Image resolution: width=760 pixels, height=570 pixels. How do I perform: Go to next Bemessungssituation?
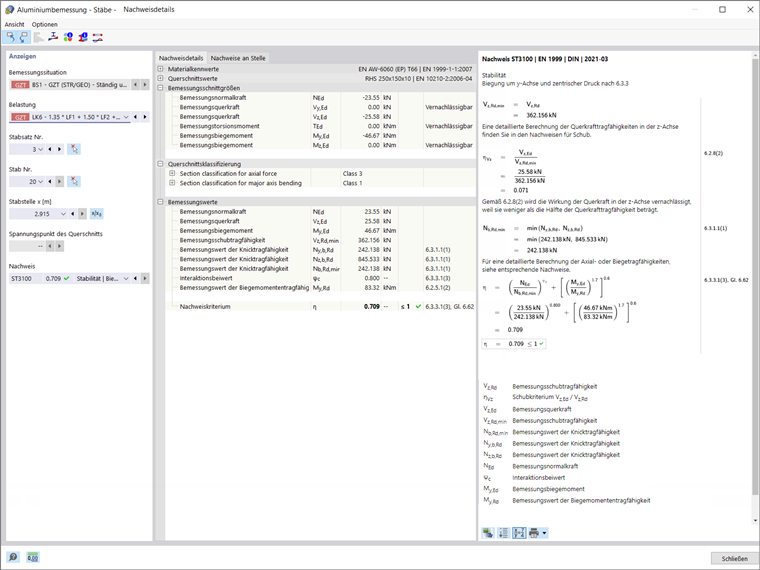point(144,85)
